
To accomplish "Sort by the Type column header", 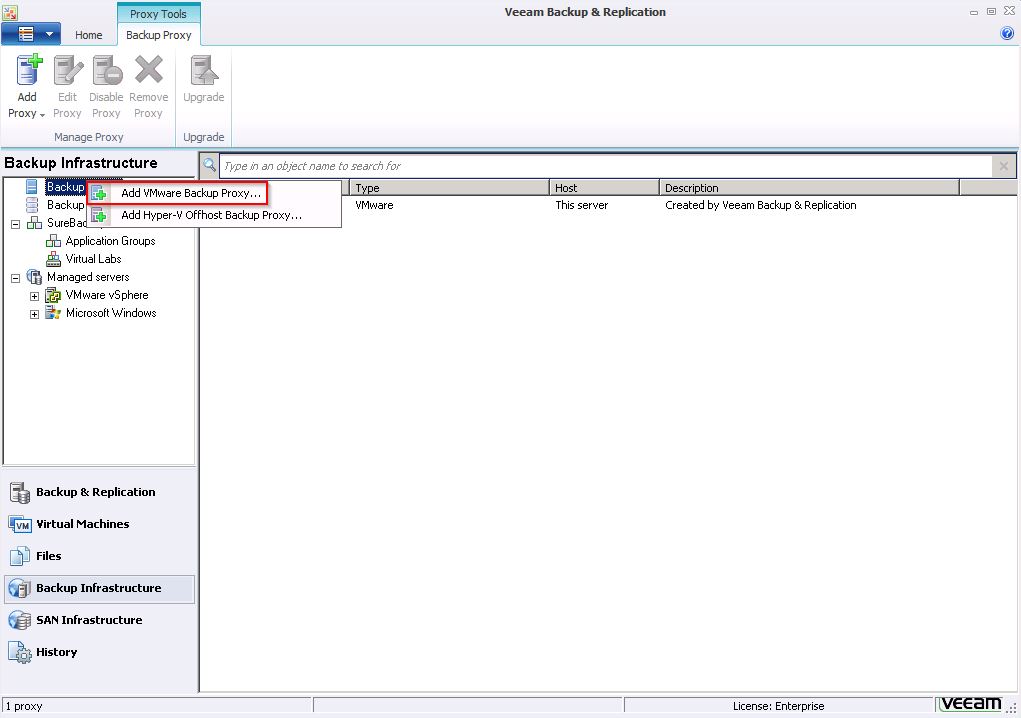I will point(450,187).
